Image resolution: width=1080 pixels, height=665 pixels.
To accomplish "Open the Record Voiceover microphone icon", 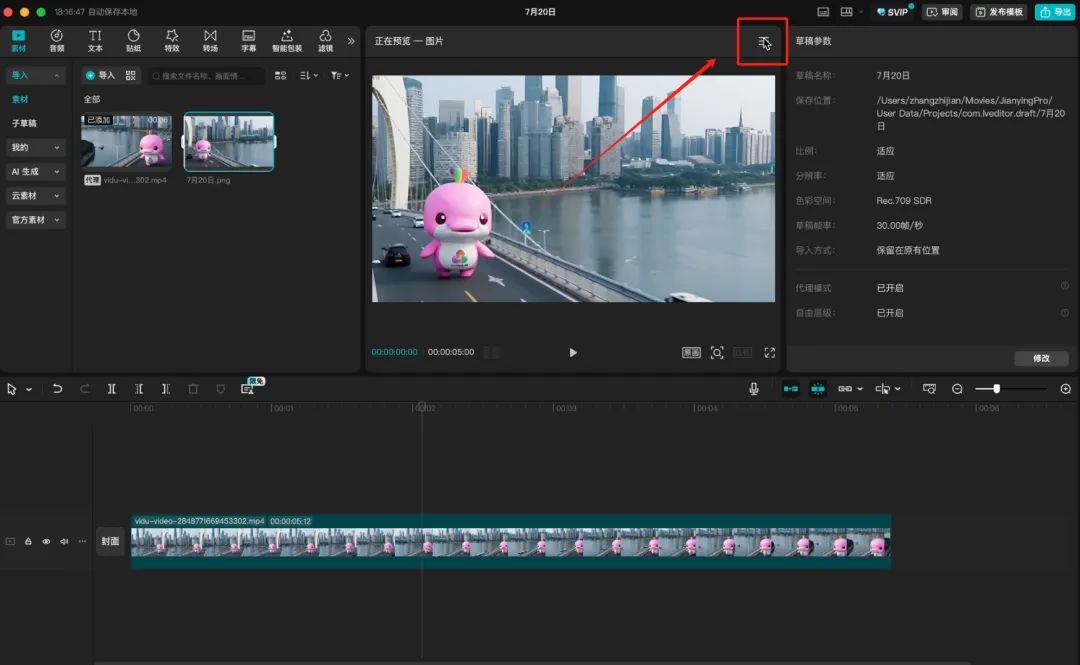I will [x=754, y=388].
